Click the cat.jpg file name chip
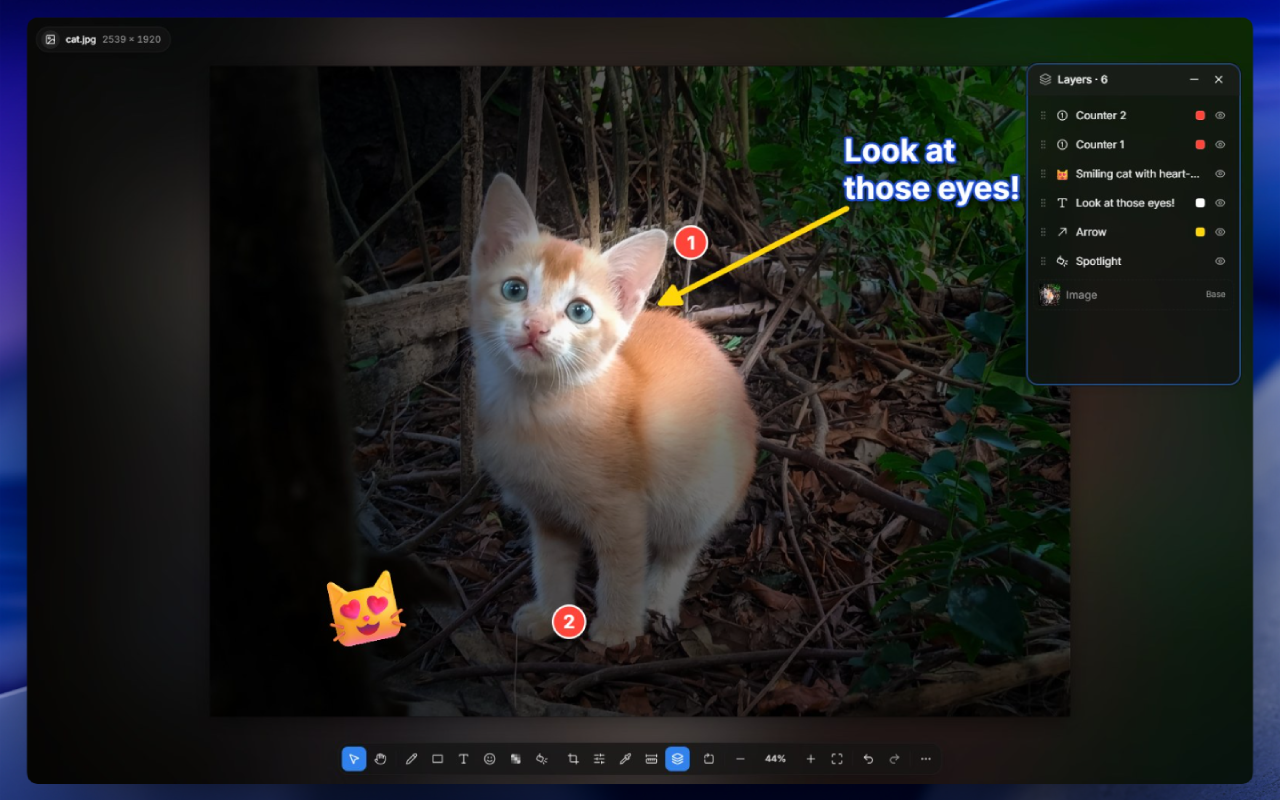Screen dimensions: 1280x800 103,40
